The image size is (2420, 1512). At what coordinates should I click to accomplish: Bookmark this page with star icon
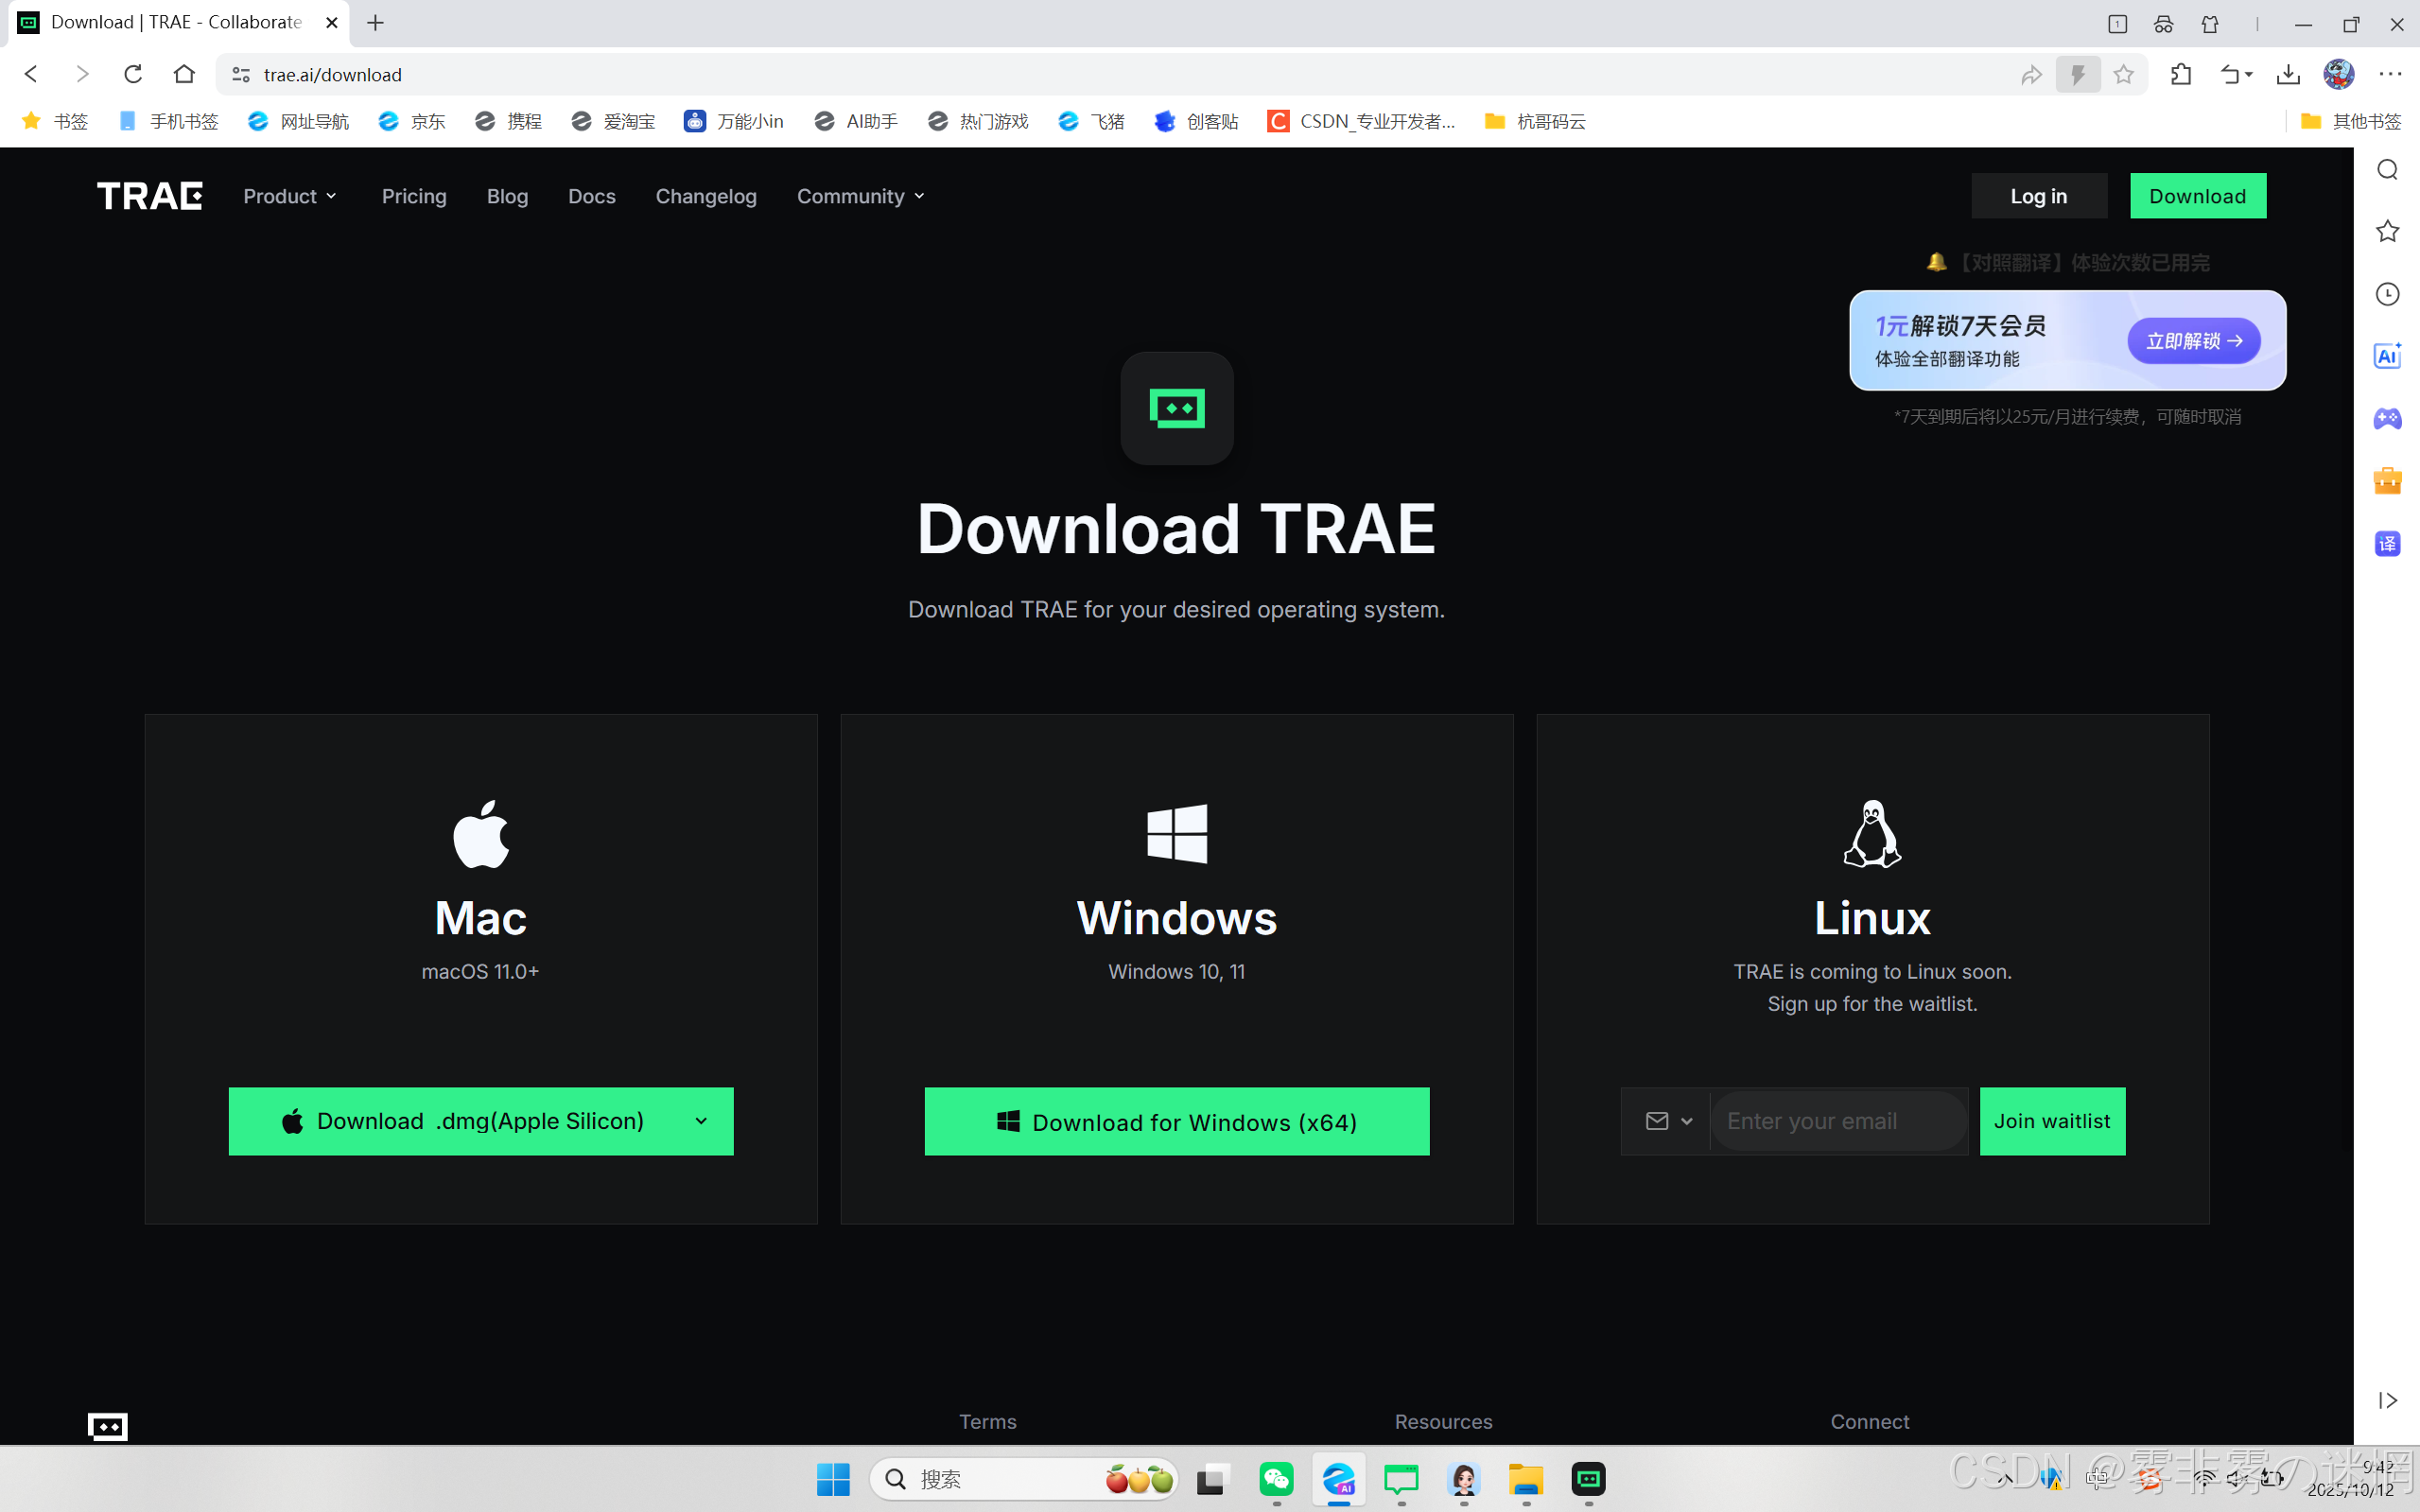(2123, 74)
